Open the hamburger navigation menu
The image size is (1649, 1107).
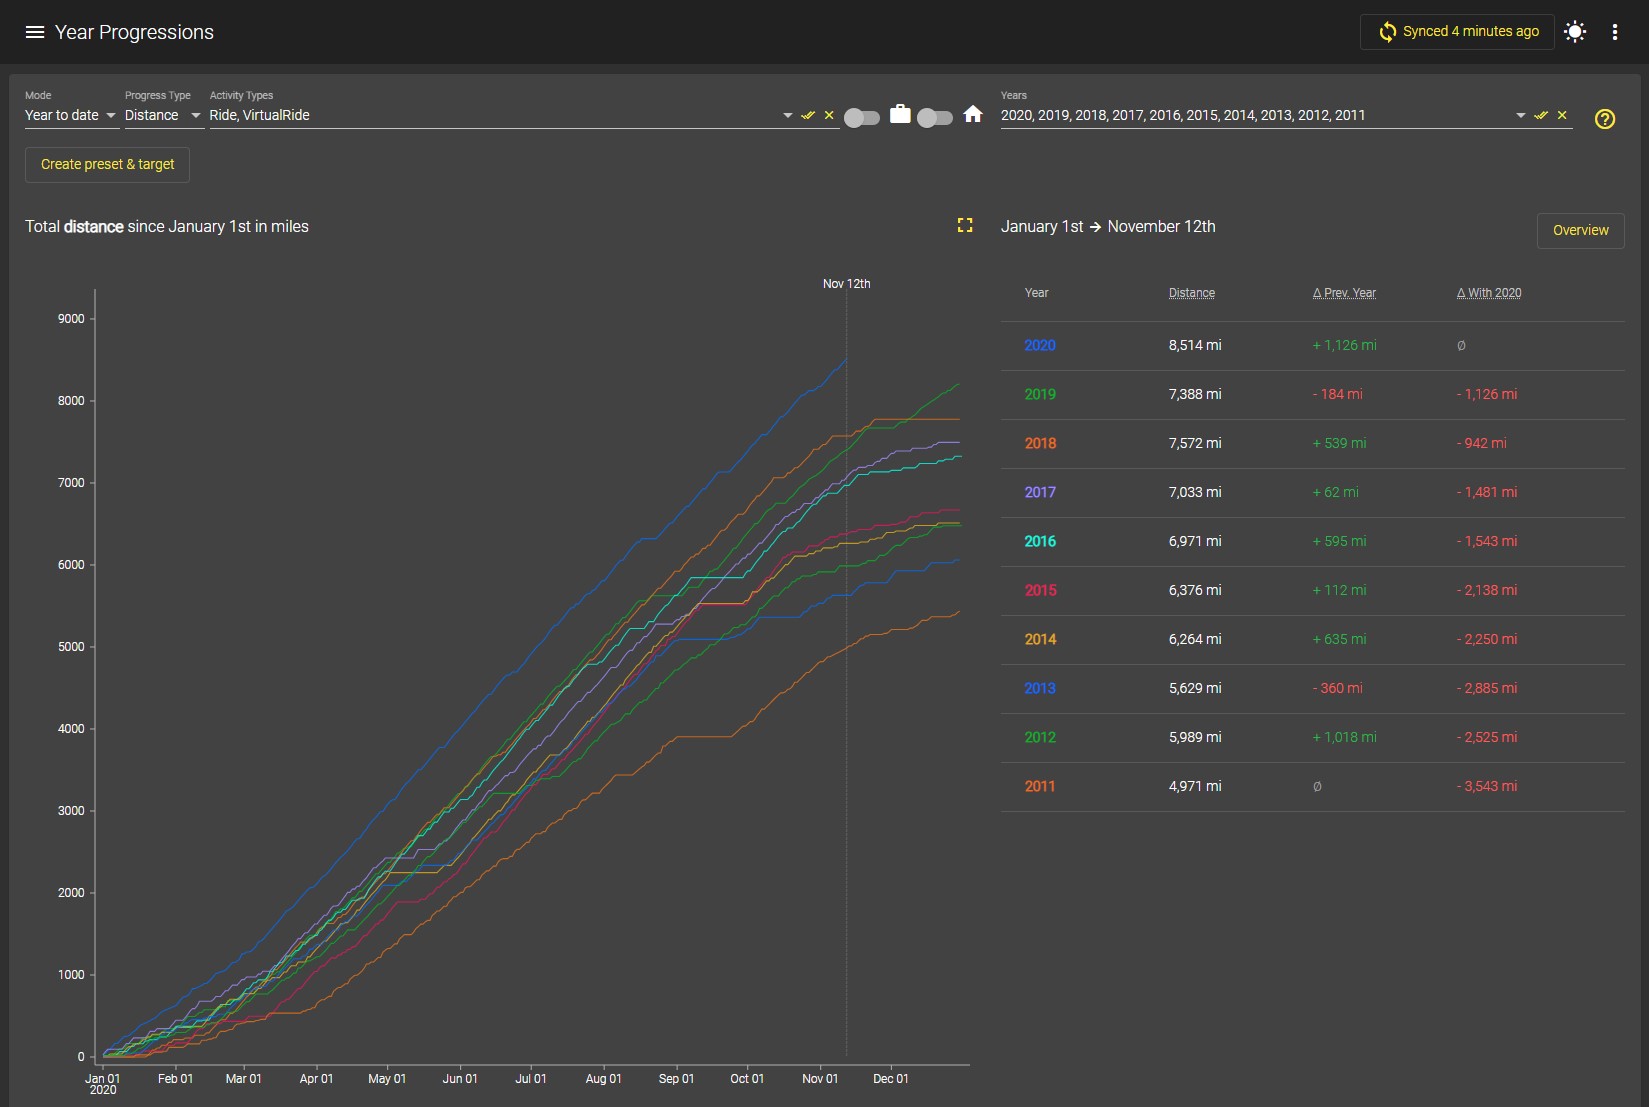pos(35,32)
